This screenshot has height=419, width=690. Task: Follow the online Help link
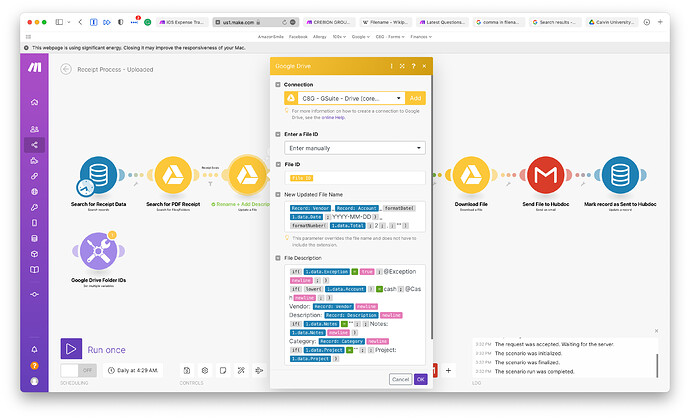[x=333, y=118]
